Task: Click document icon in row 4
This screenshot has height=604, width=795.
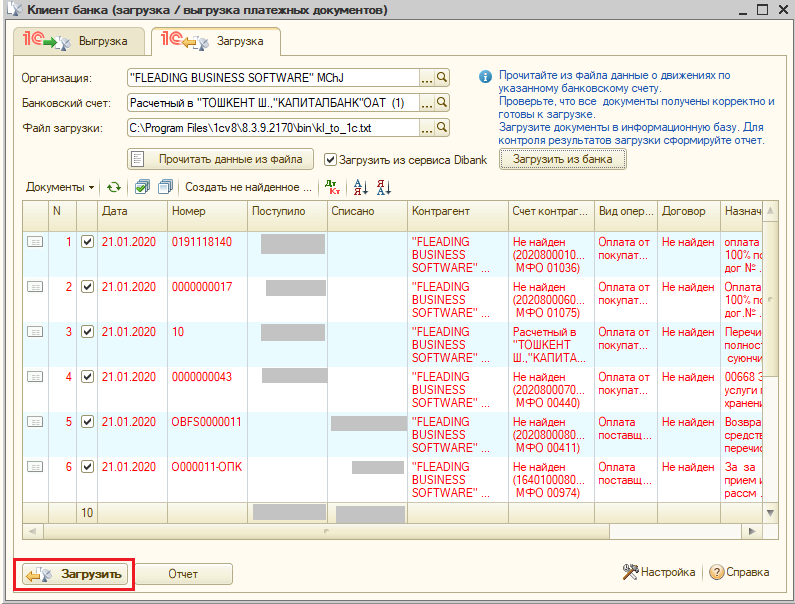Action: 35,377
